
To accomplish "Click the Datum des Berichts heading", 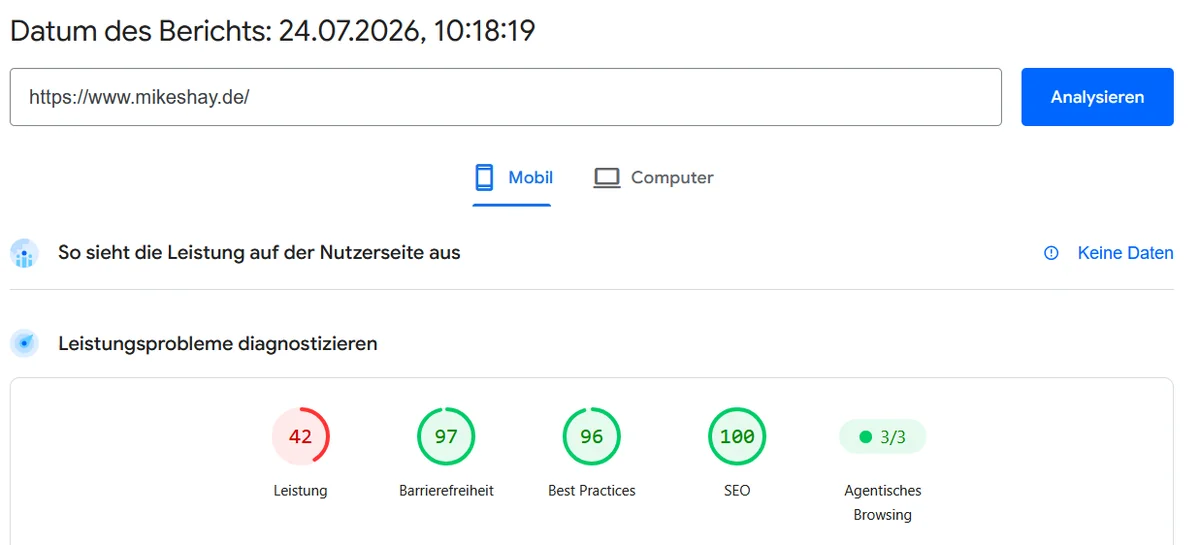I will tap(273, 30).
